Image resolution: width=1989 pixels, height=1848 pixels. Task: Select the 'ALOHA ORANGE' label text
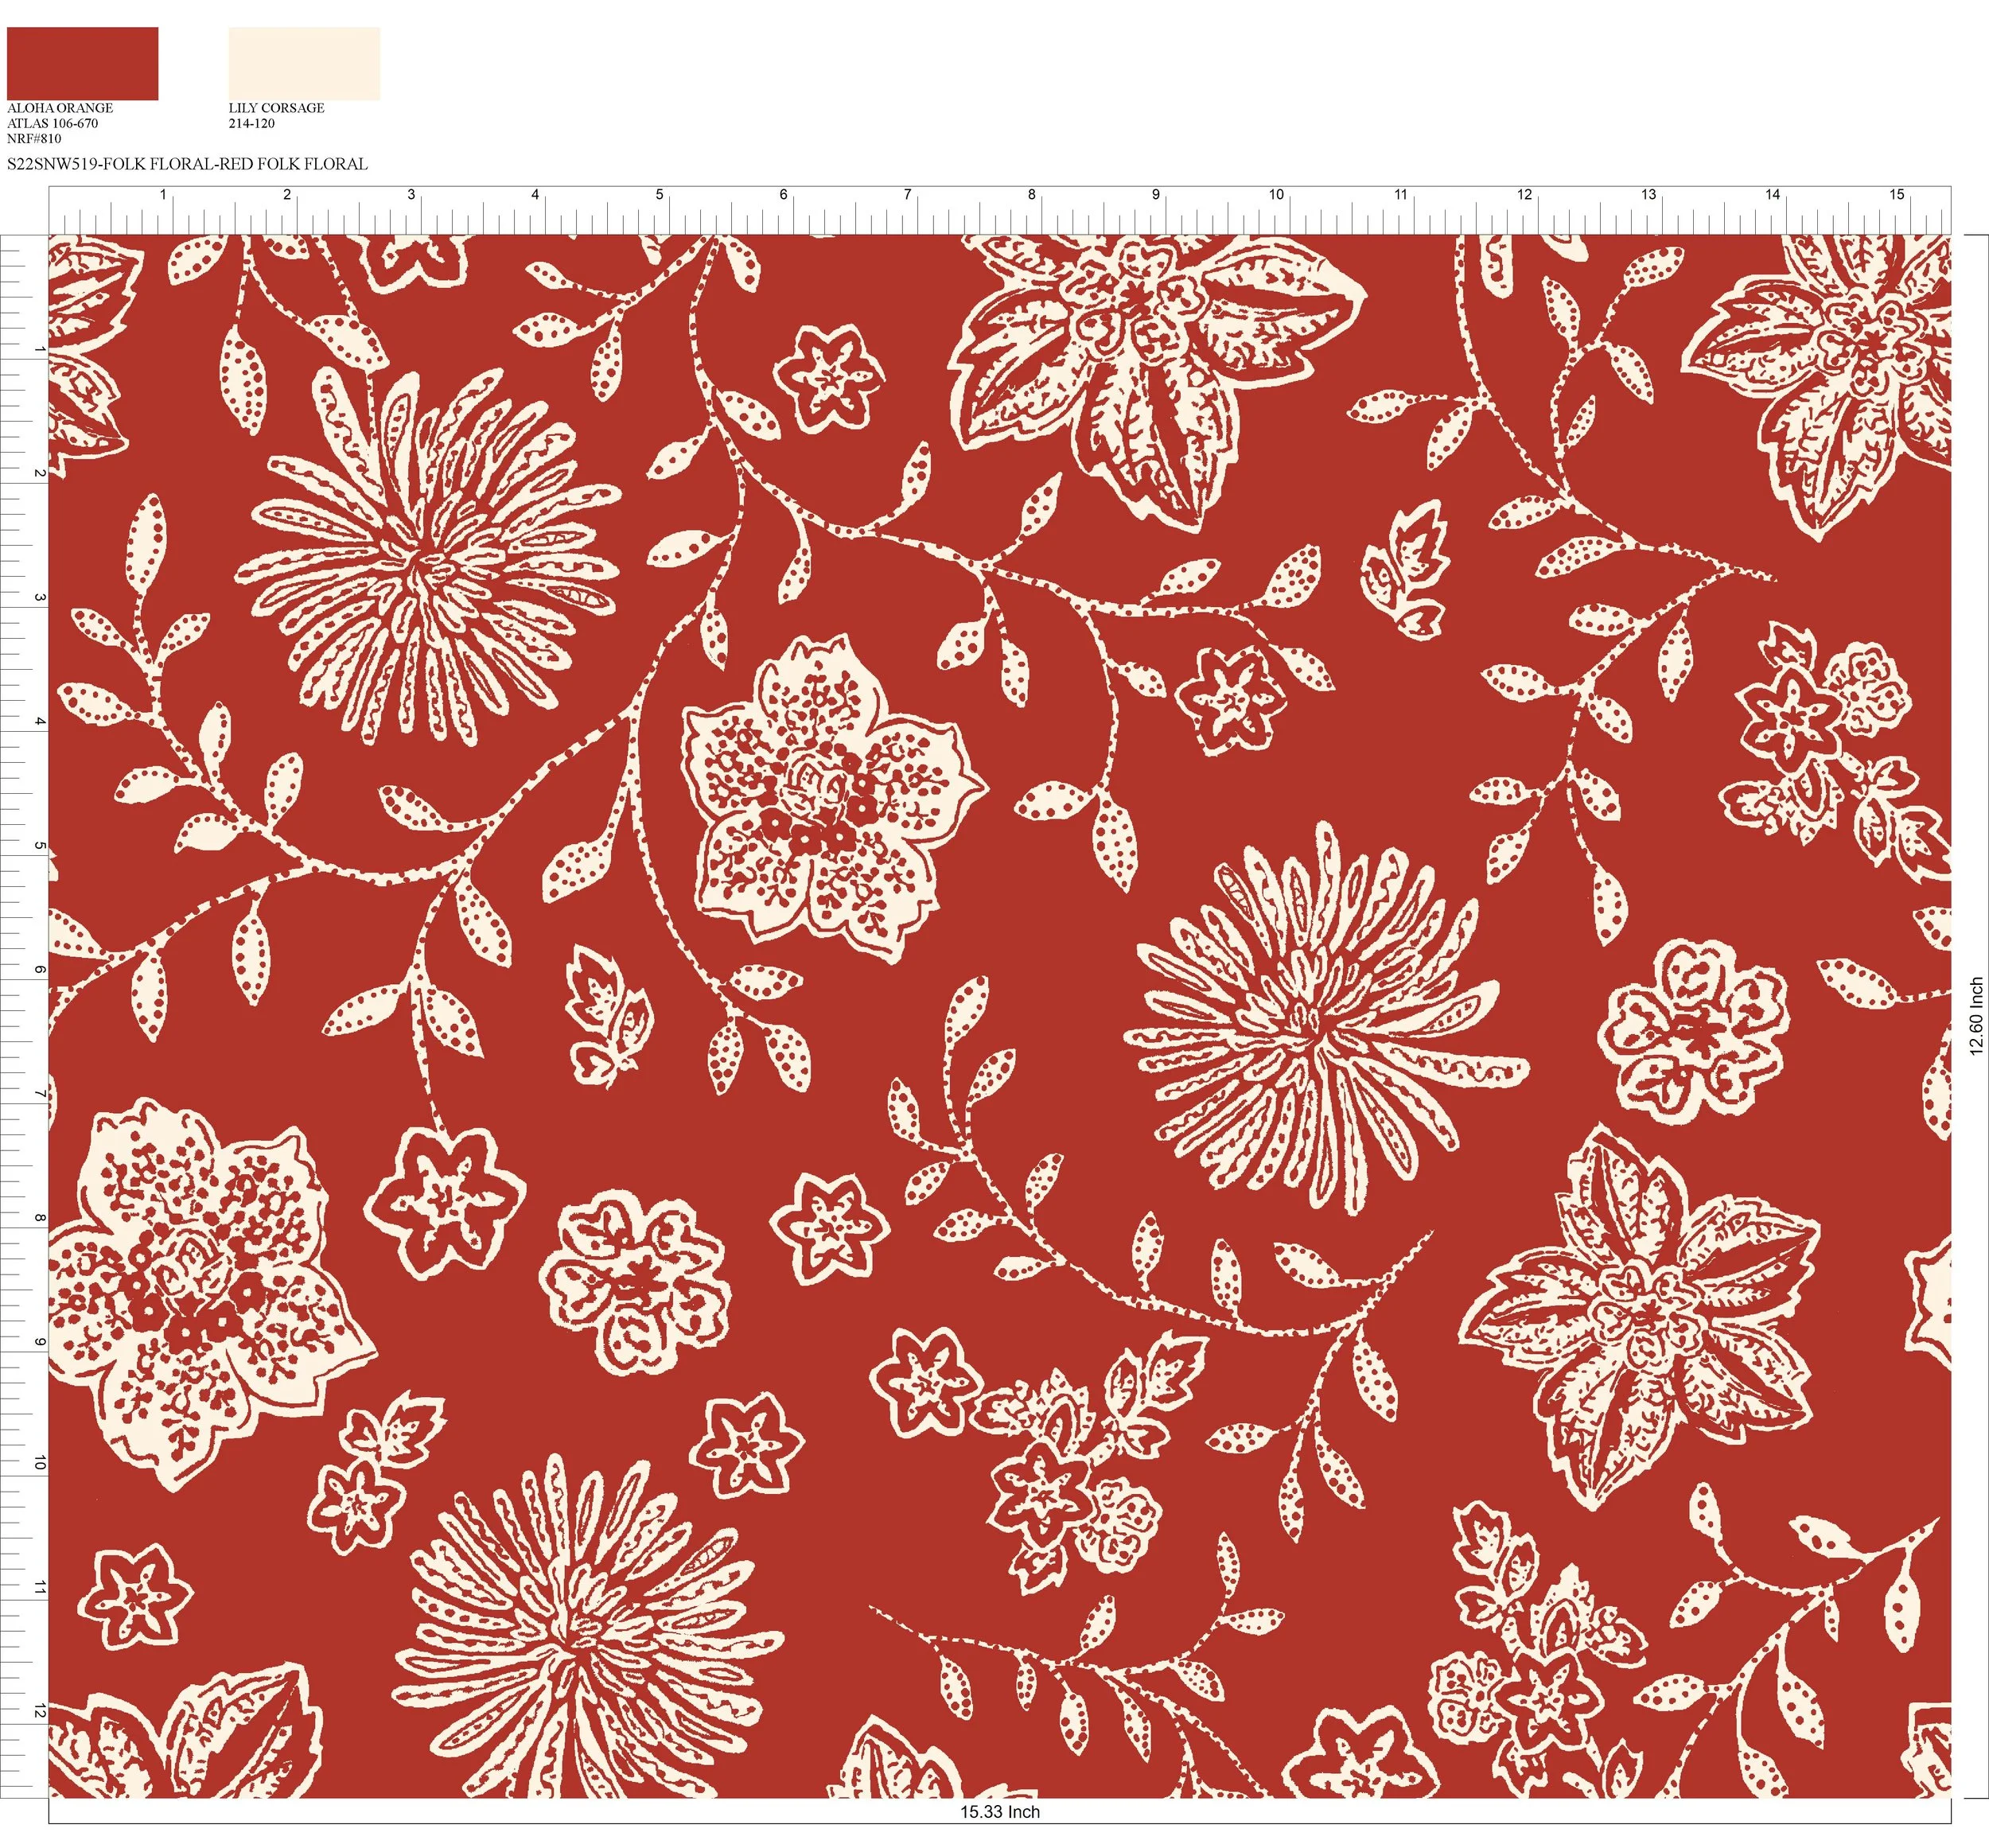point(60,108)
